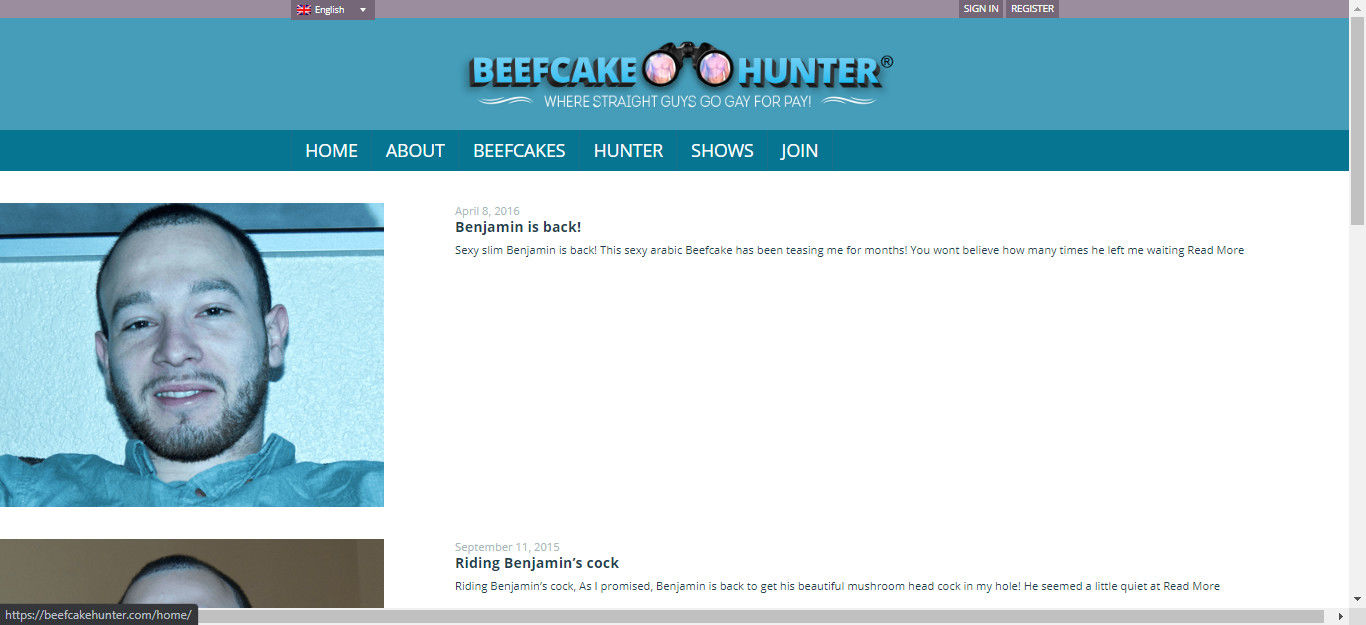Viewport: 1366px width, 625px height.
Task: Open the English language dropdown arrow
Action: point(363,10)
